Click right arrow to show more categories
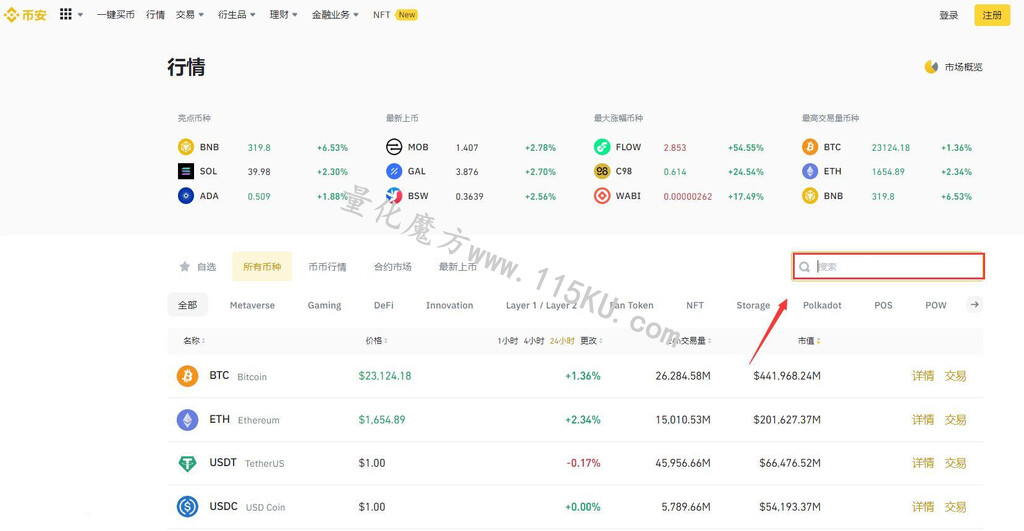The width and height of the screenshot is (1024, 531). click(974, 304)
